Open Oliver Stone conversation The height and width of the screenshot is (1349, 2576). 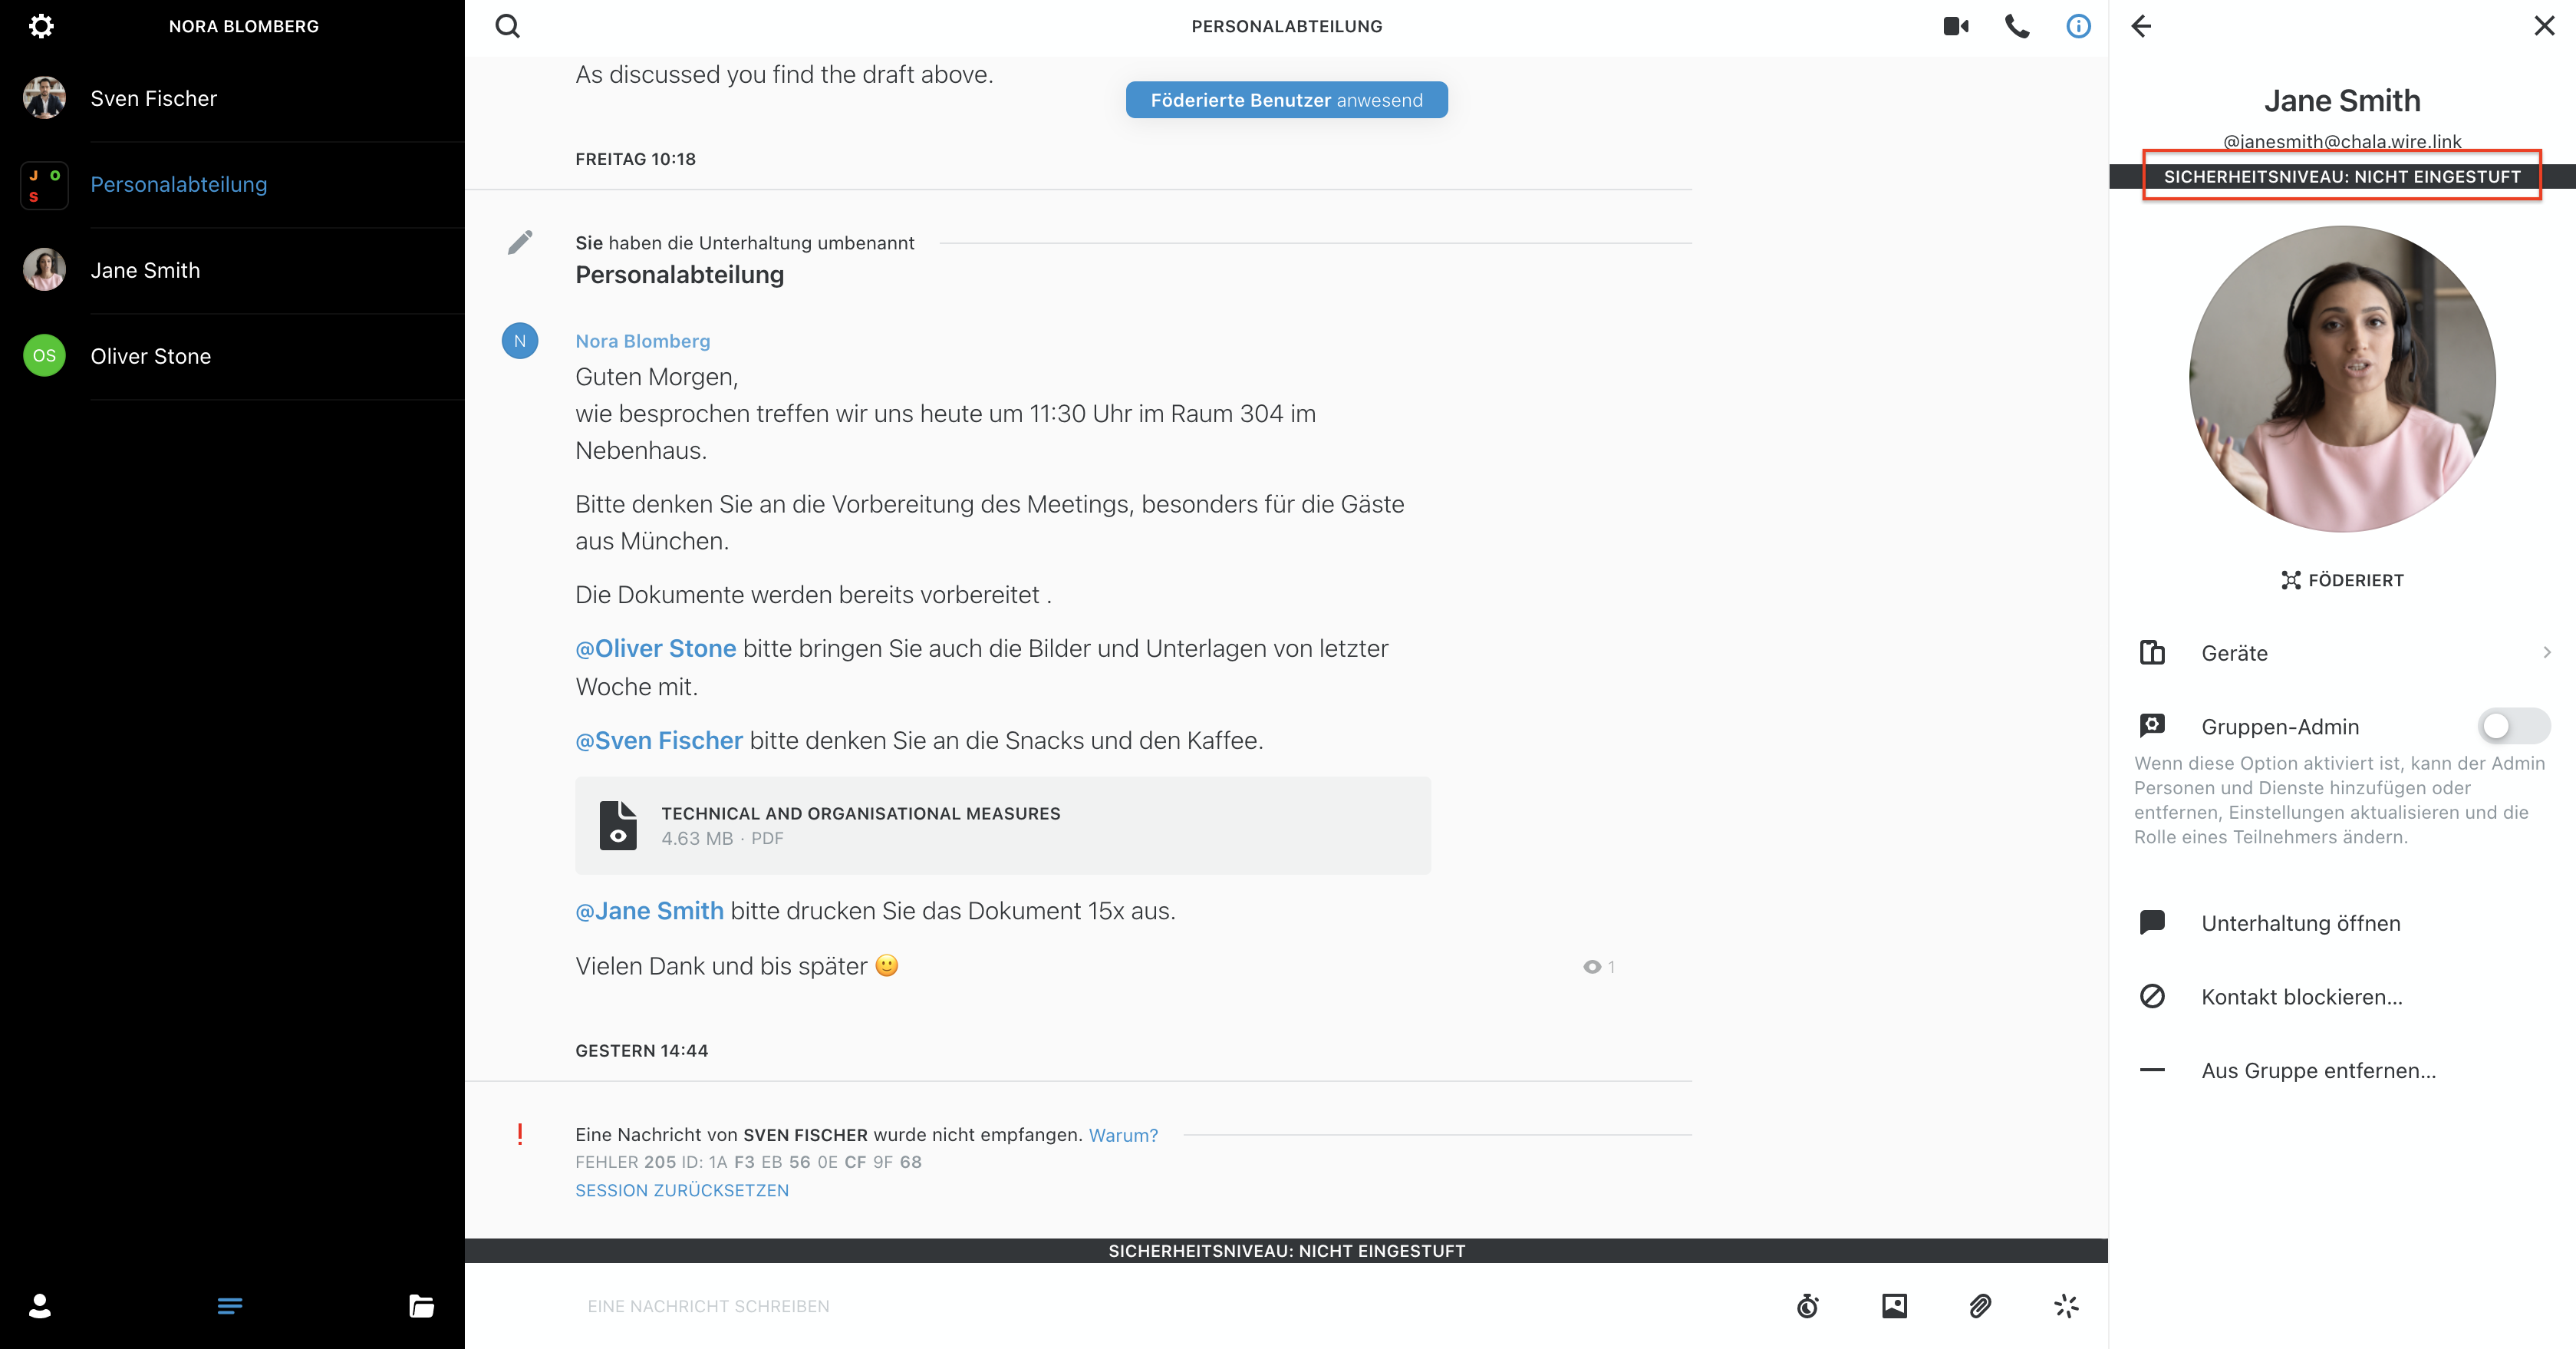pos(232,356)
